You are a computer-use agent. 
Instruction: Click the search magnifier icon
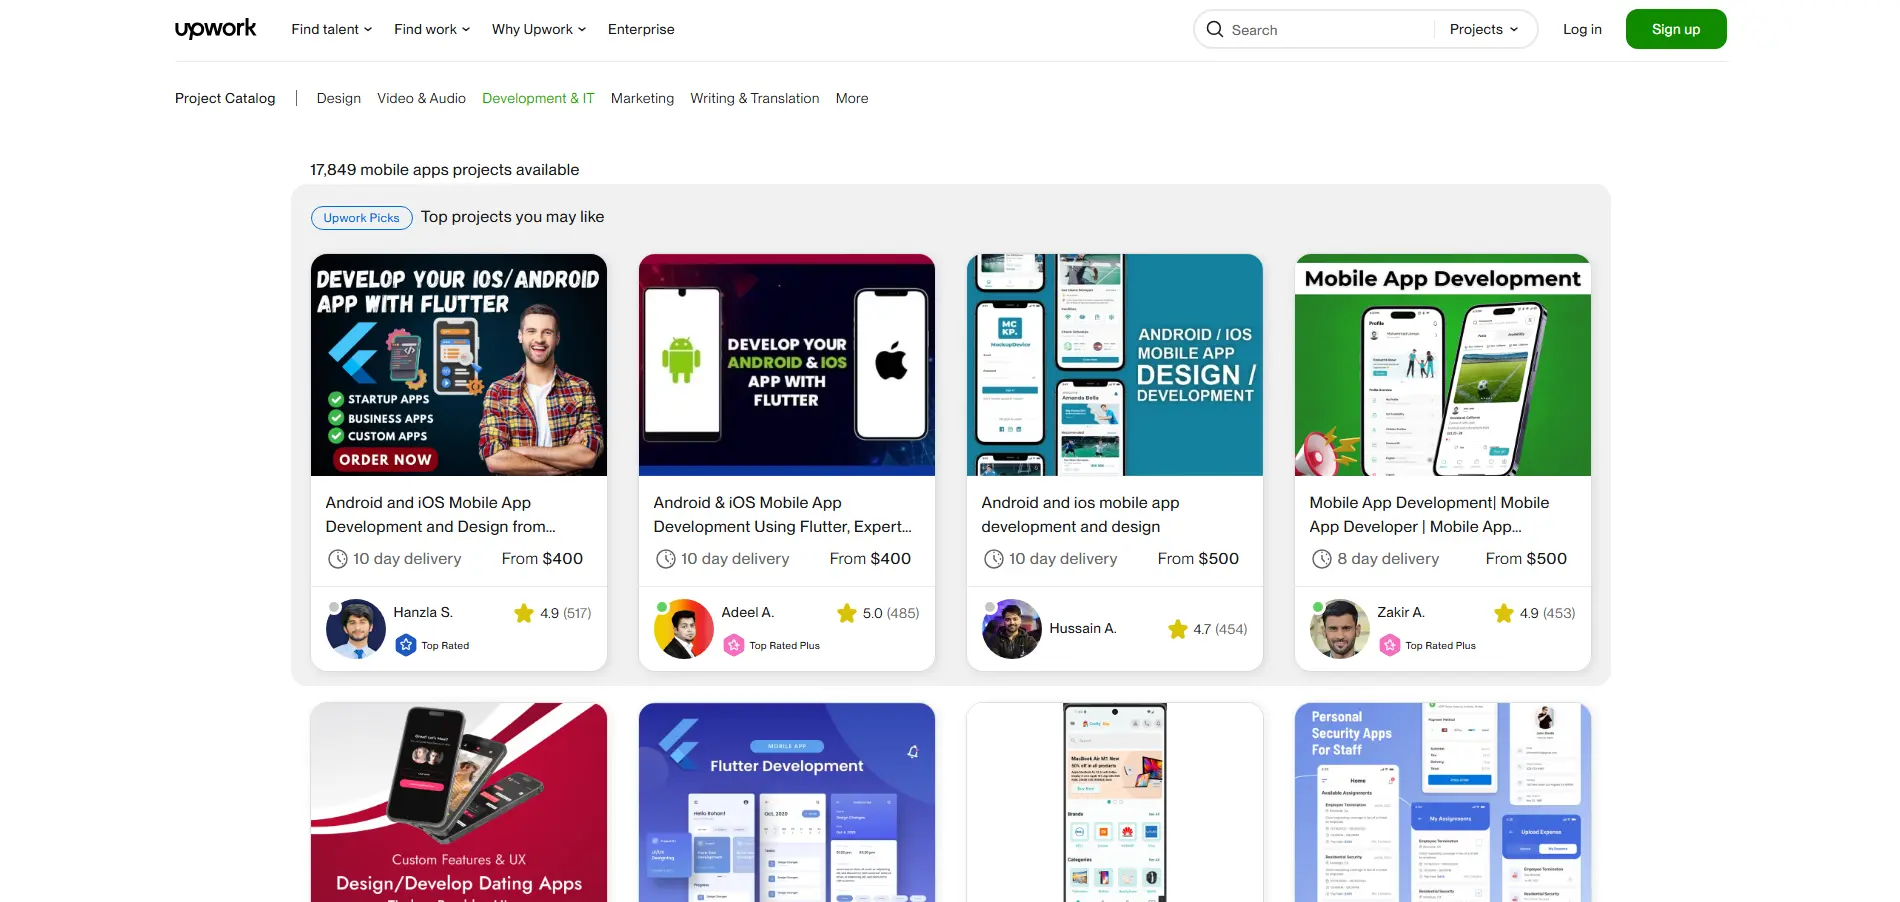(x=1214, y=29)
